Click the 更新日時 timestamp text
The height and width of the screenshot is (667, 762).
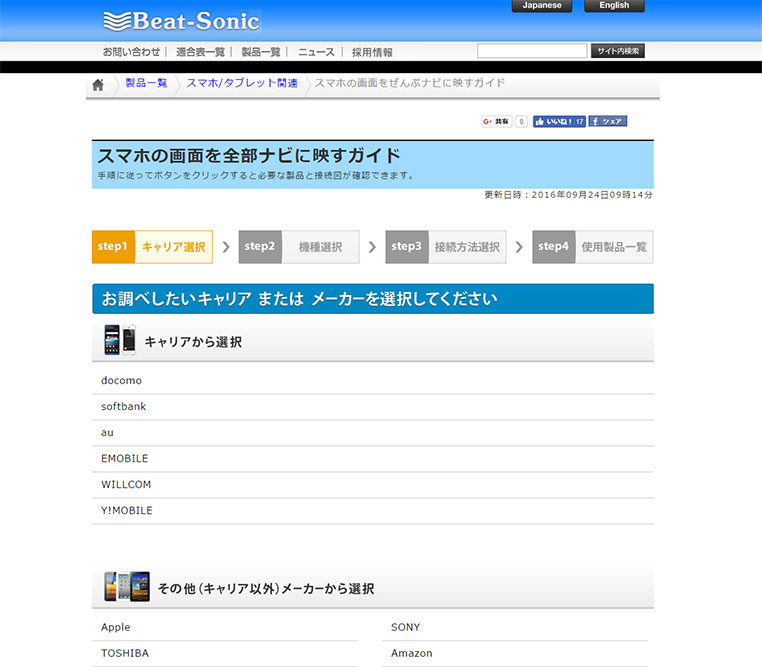[568, 195]
